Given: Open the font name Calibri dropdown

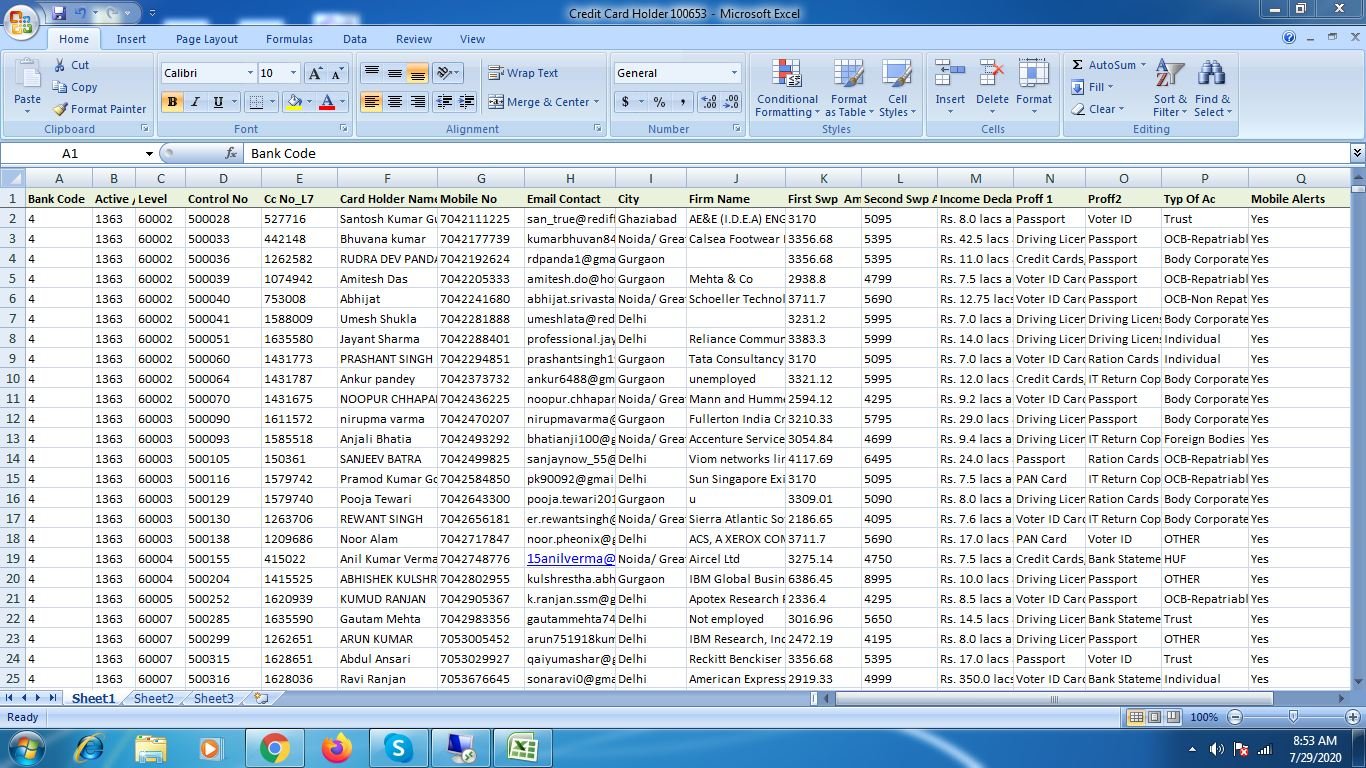Looking at the screenshot, I should pos(250,73).
